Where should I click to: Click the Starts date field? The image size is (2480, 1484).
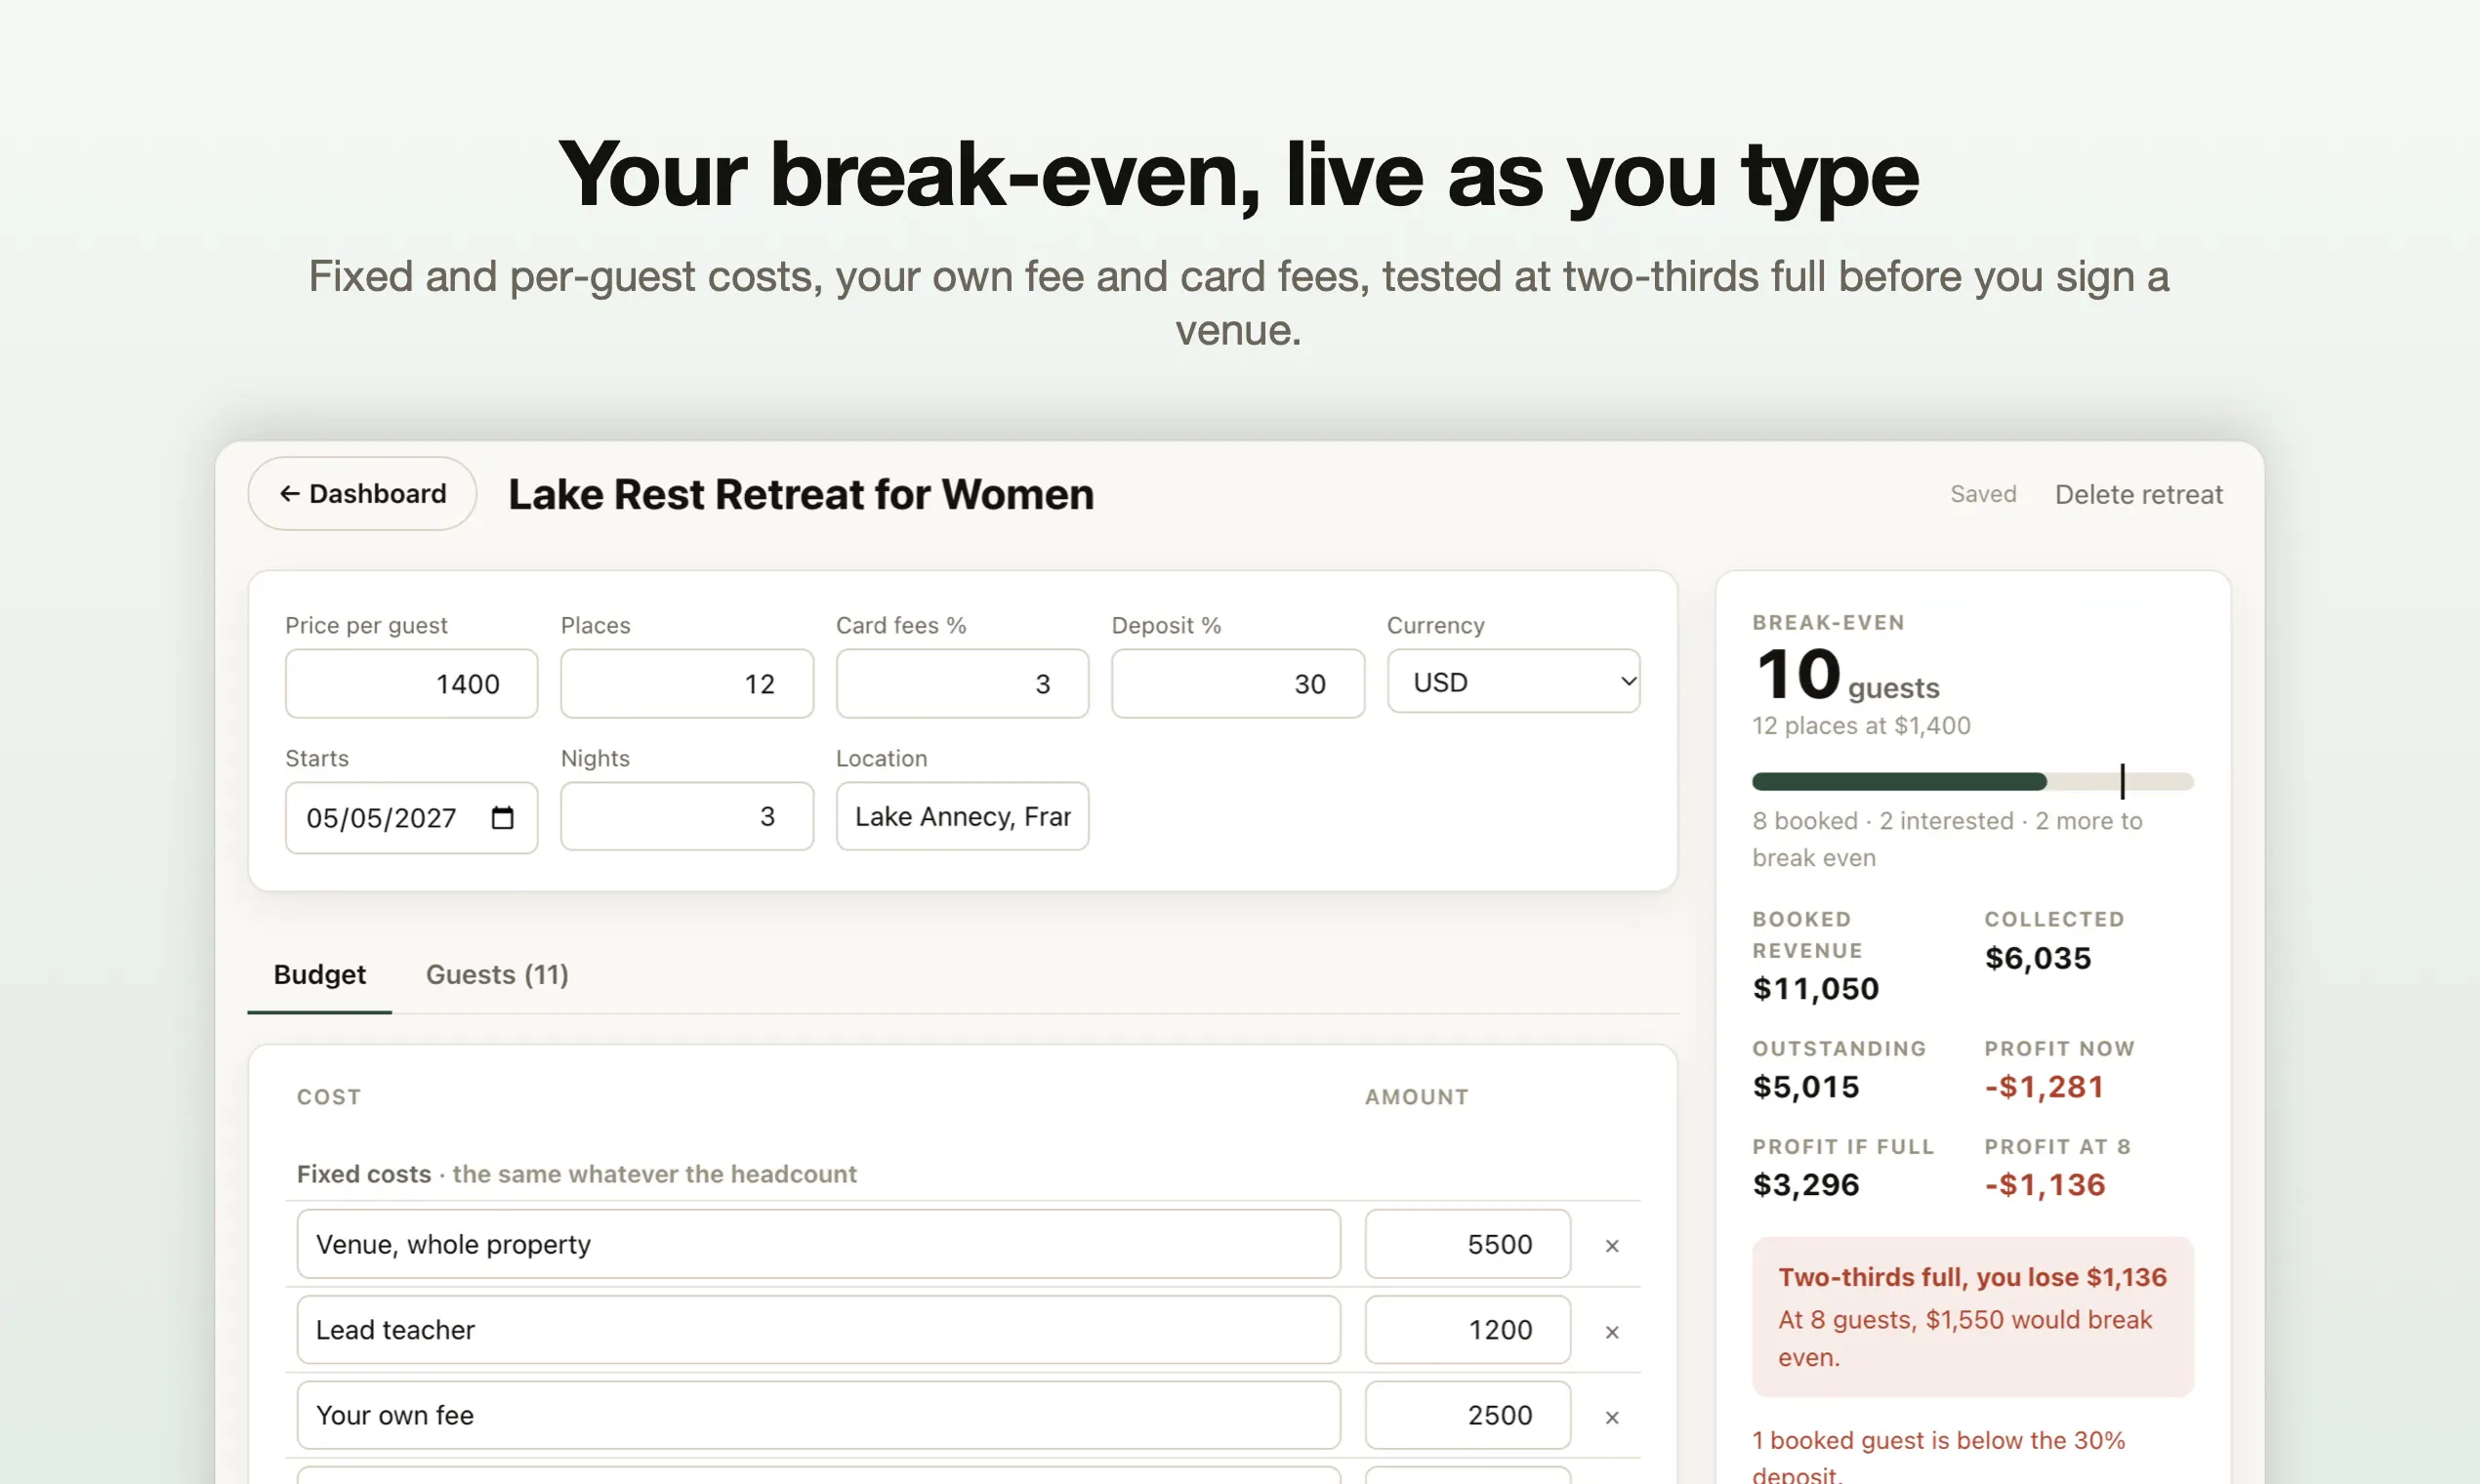pyautogui.click(x=411, y=818)
